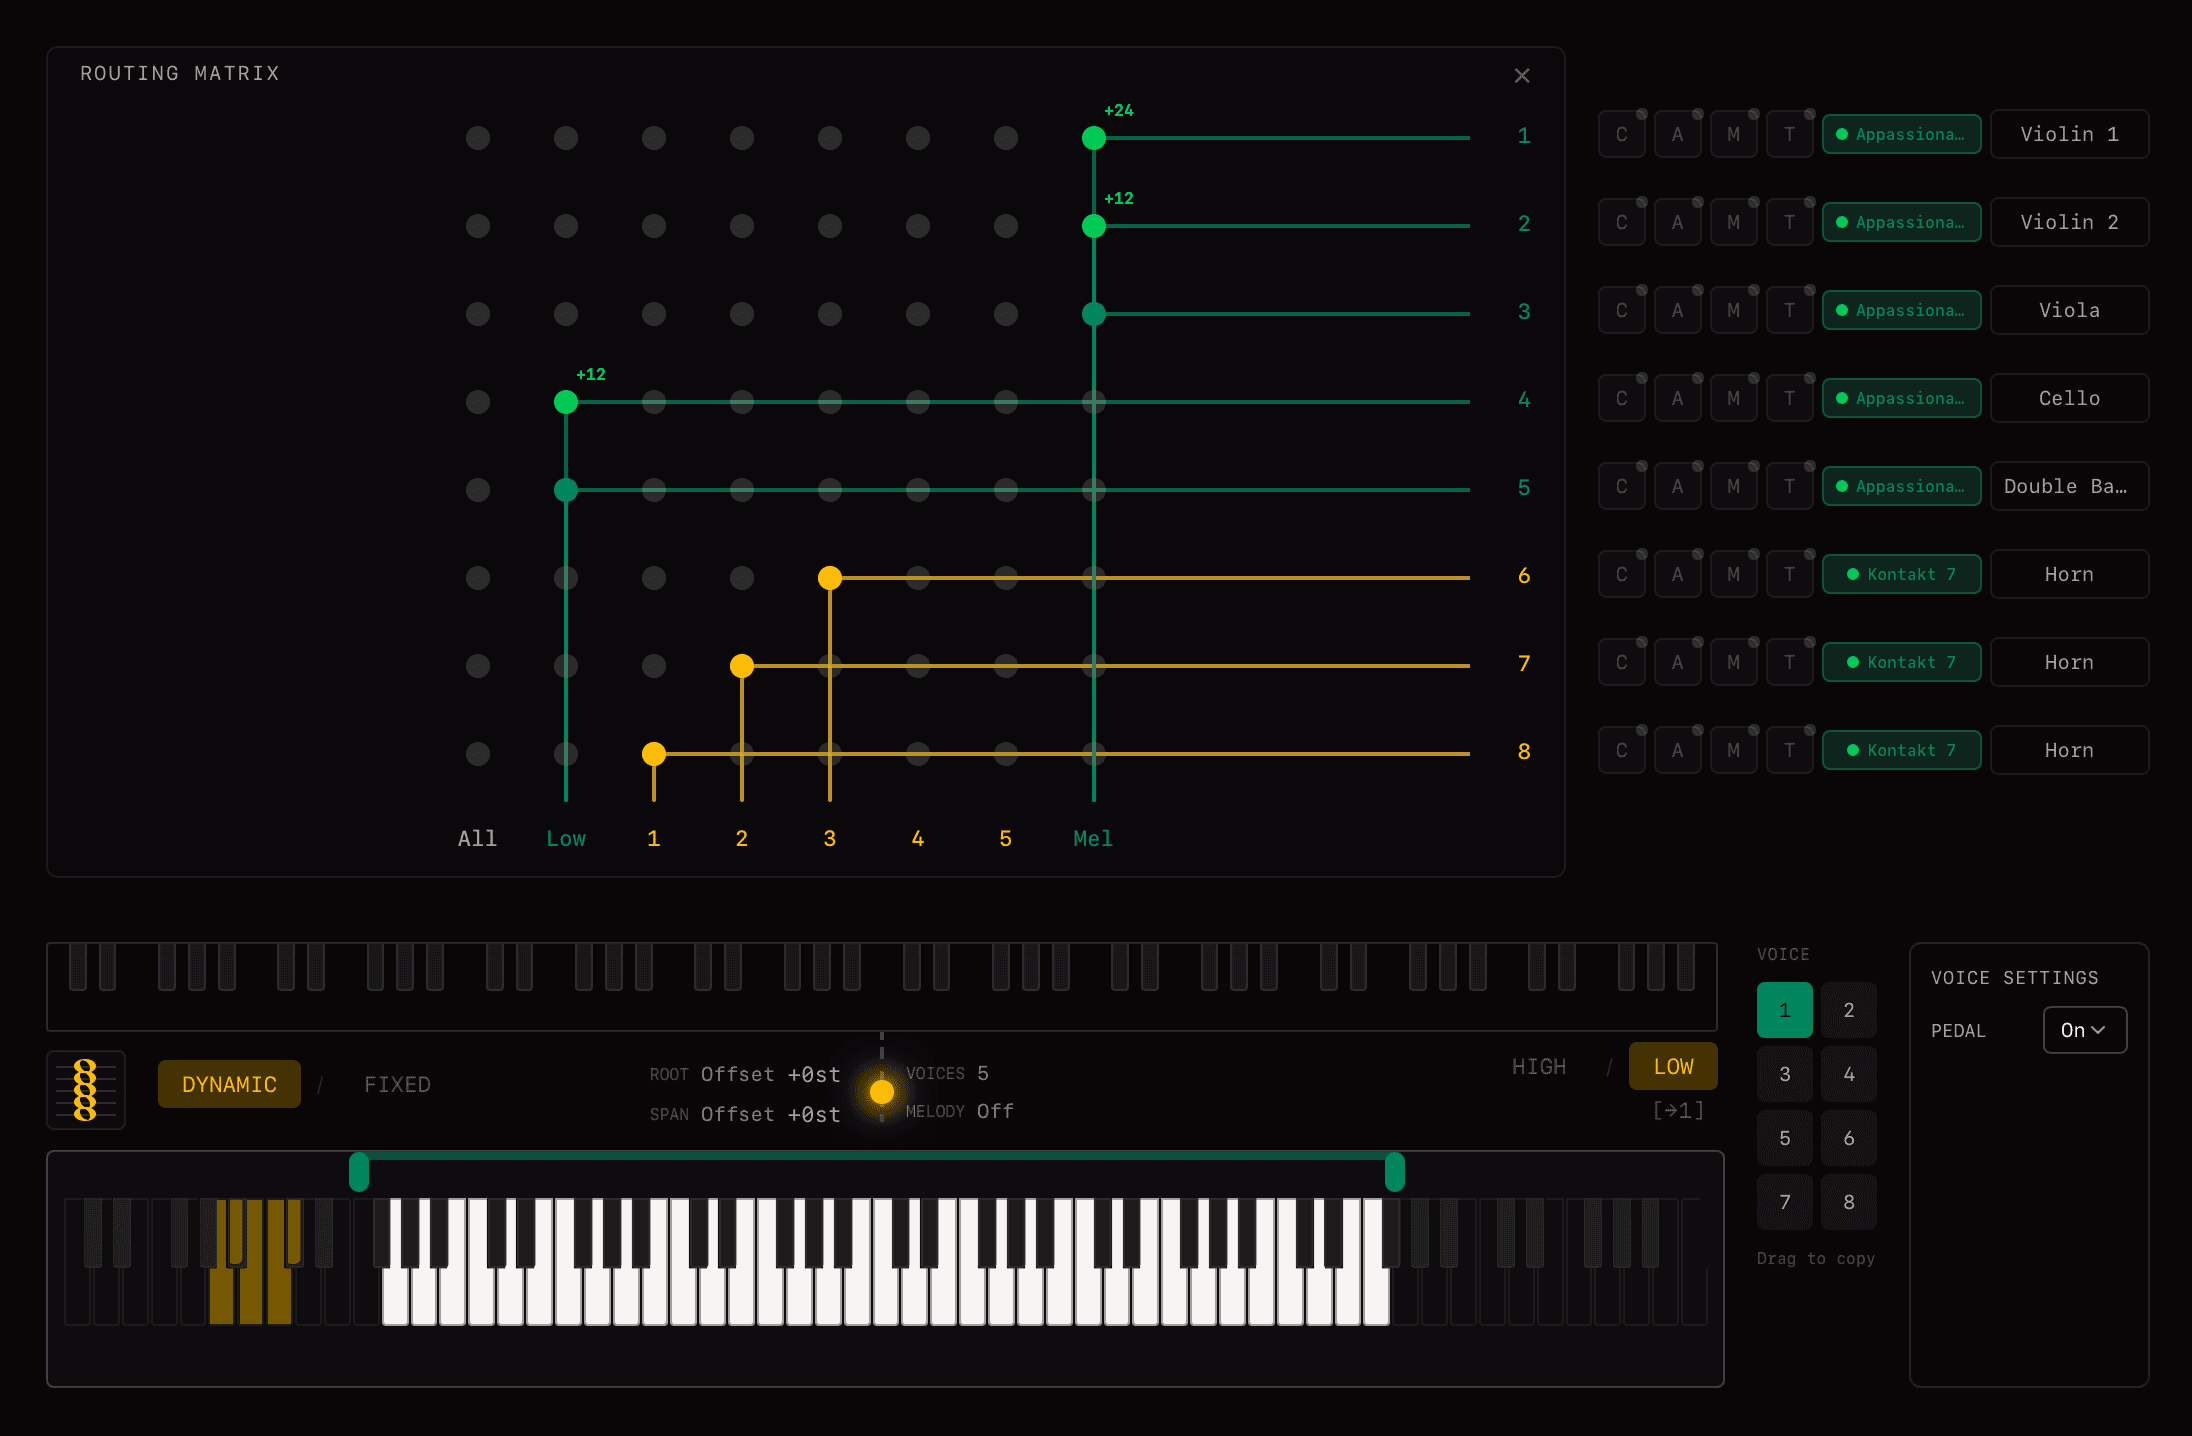The width and height of the screenshot is (2192, 1436).
Task: Enable the DYNAMIC mode button
Action: [x=229, y=1085]
